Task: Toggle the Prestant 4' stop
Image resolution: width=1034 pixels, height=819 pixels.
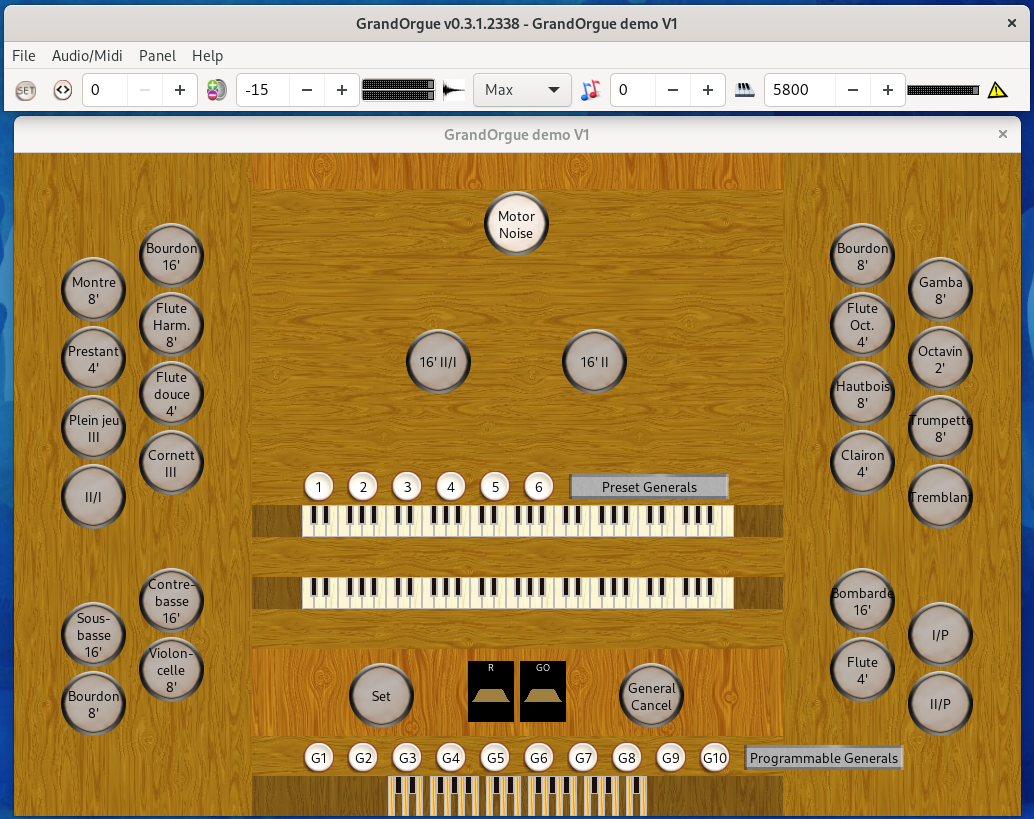Action: 94,359
